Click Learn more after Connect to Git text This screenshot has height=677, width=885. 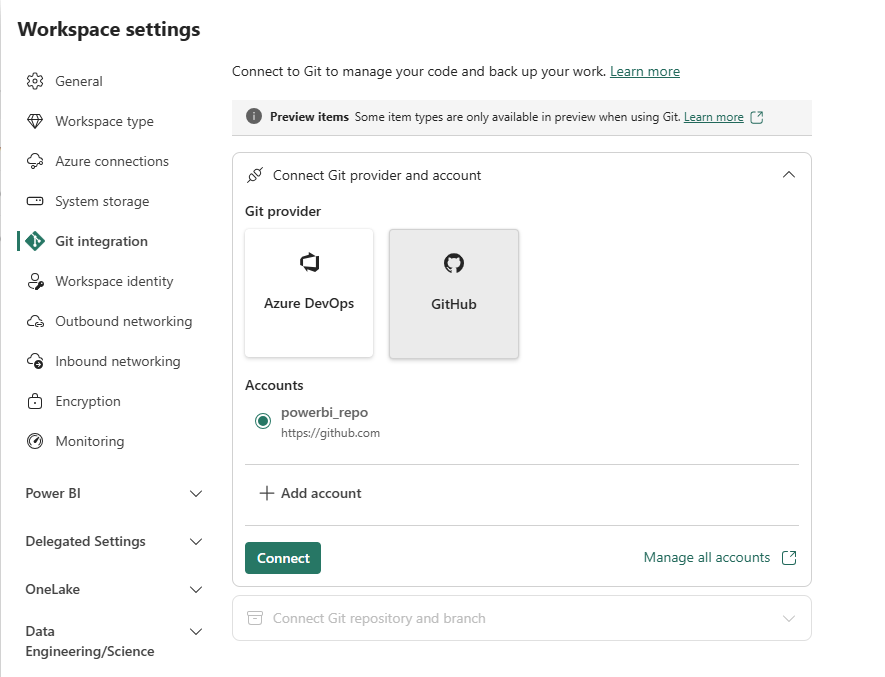(645, 71)
